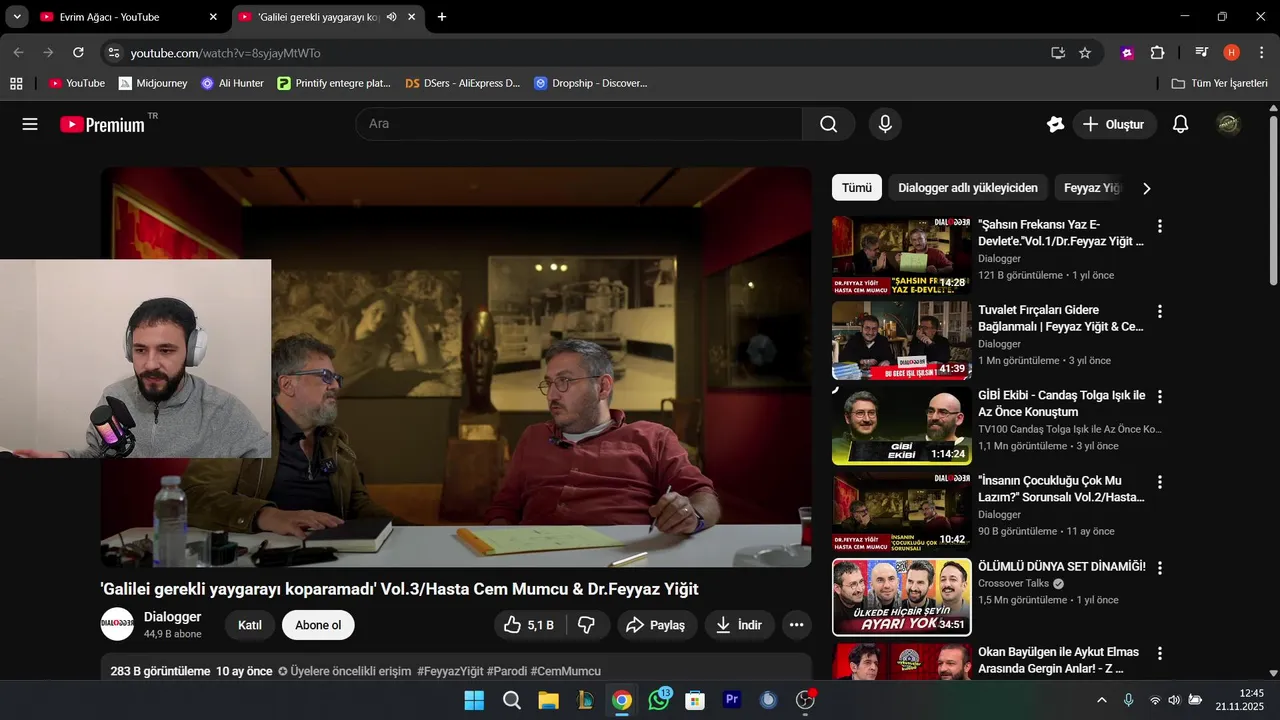Viewport: 1280px width, 720px height.
Task: Start voice search with microphone icon
Action: 885,124
